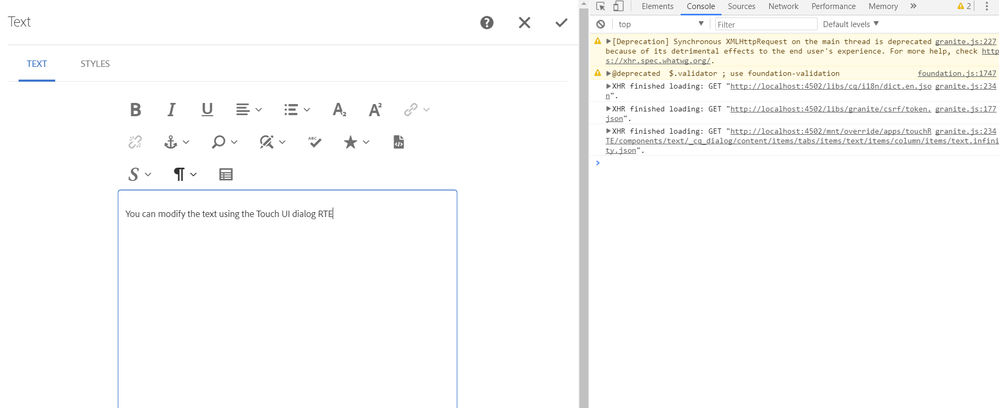The image size is (999, 408).
Task: Open the DevTools Memory tab
Action: click(x=883, y=6)
